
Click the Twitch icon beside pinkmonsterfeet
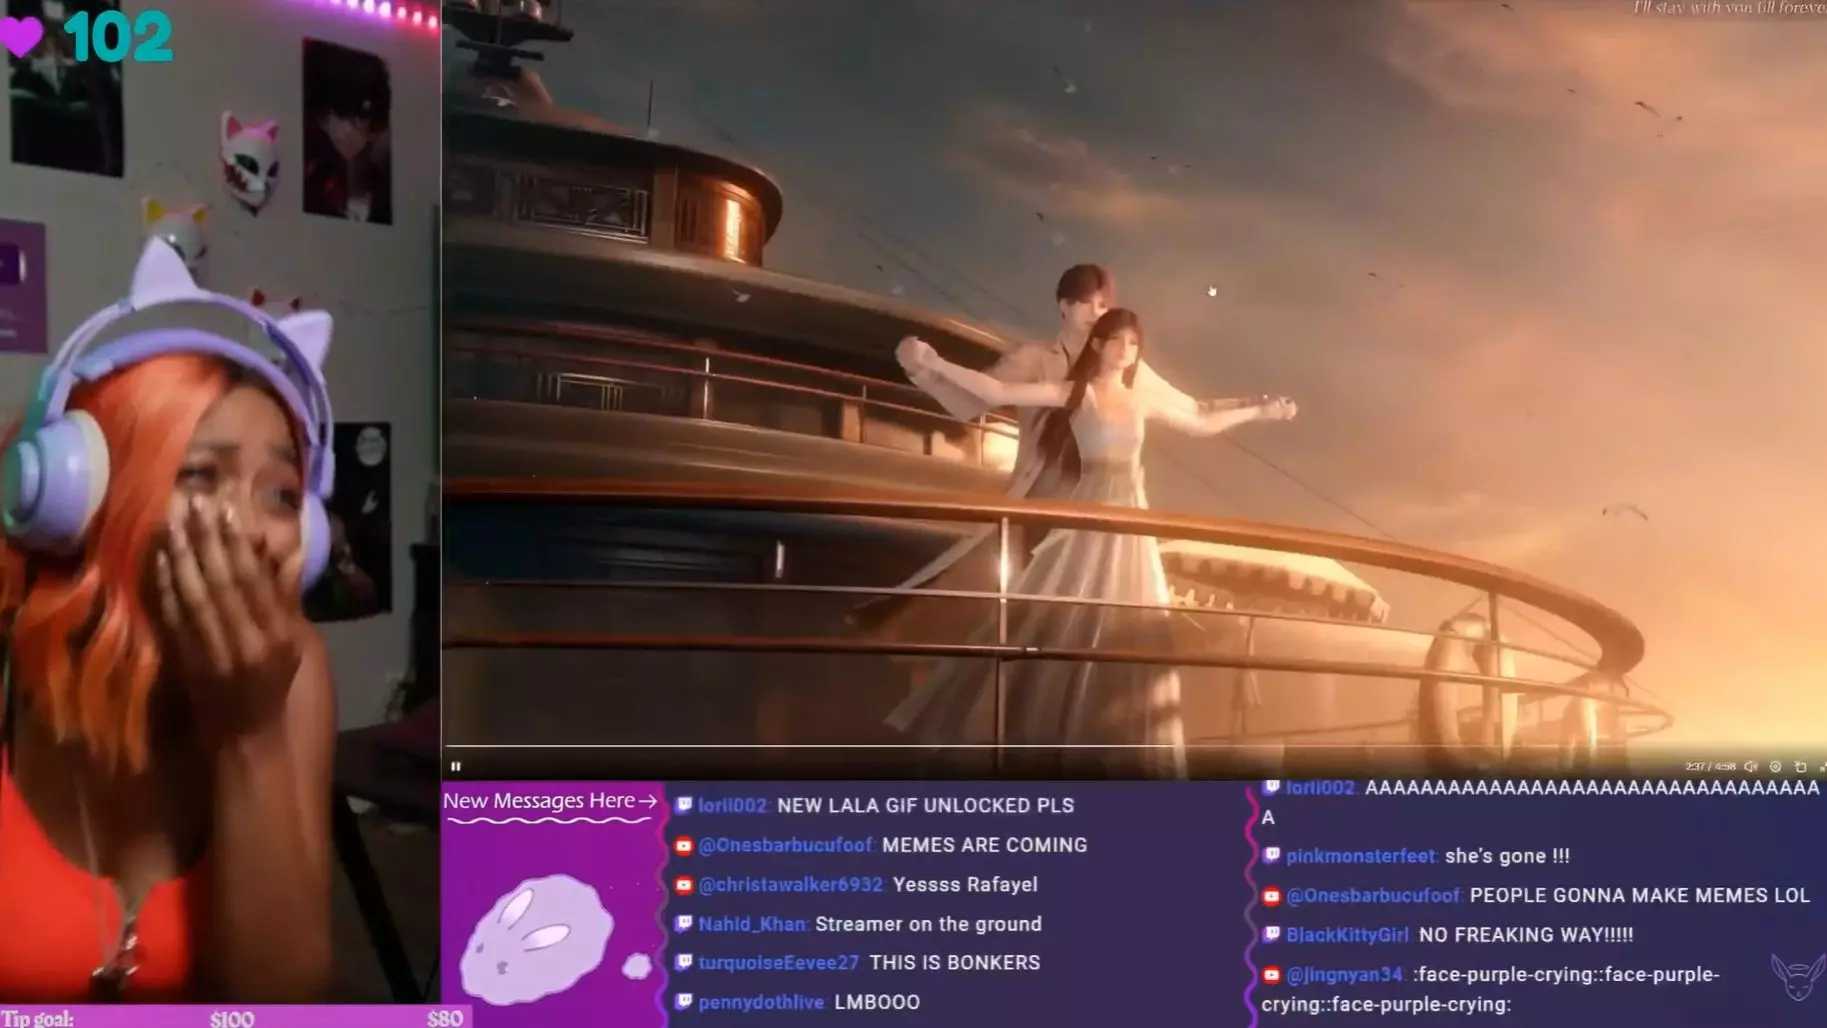pyautogui.click(x=1272, y=856)
